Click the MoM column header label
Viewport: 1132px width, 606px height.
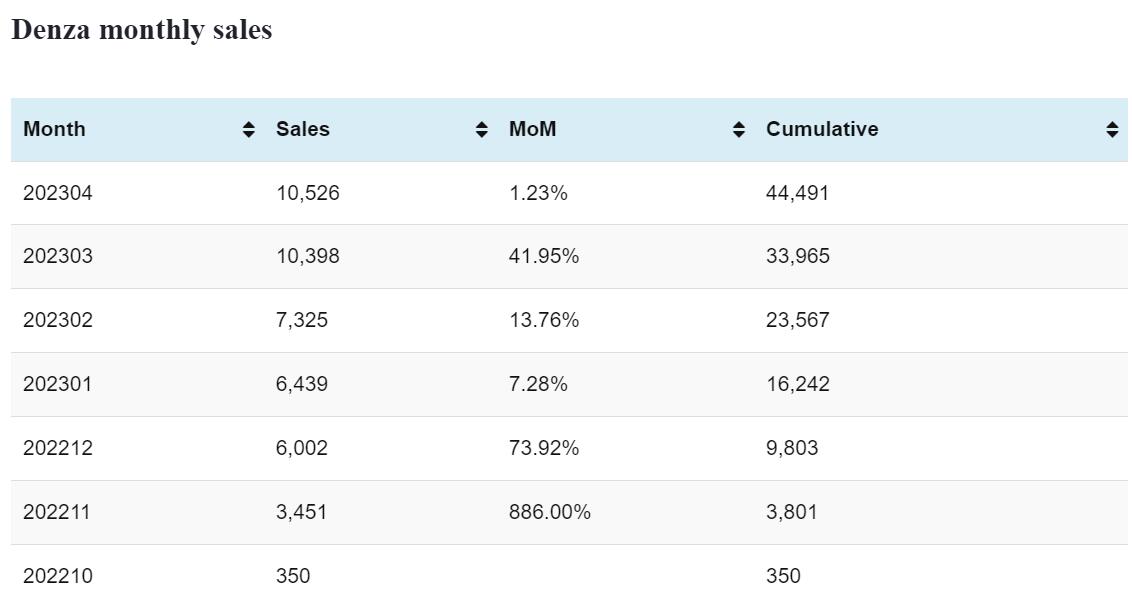(532, 129)
